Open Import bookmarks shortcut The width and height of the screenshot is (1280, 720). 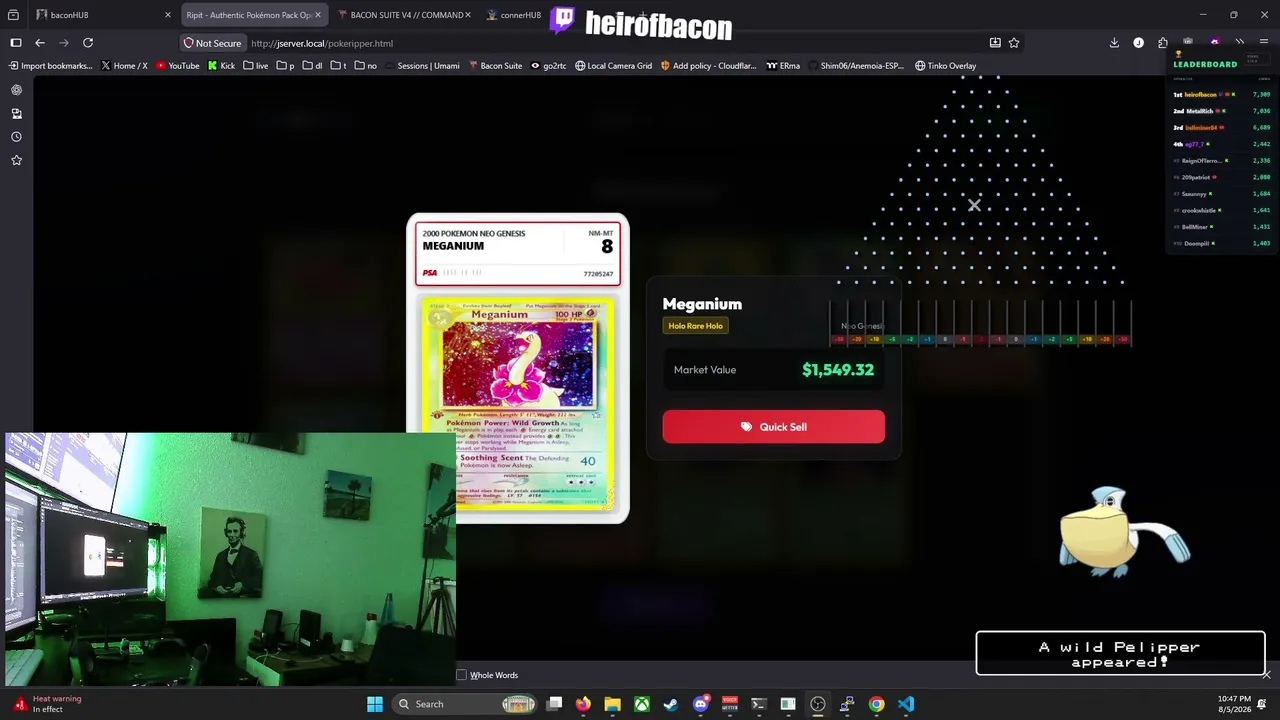[50, 66]
